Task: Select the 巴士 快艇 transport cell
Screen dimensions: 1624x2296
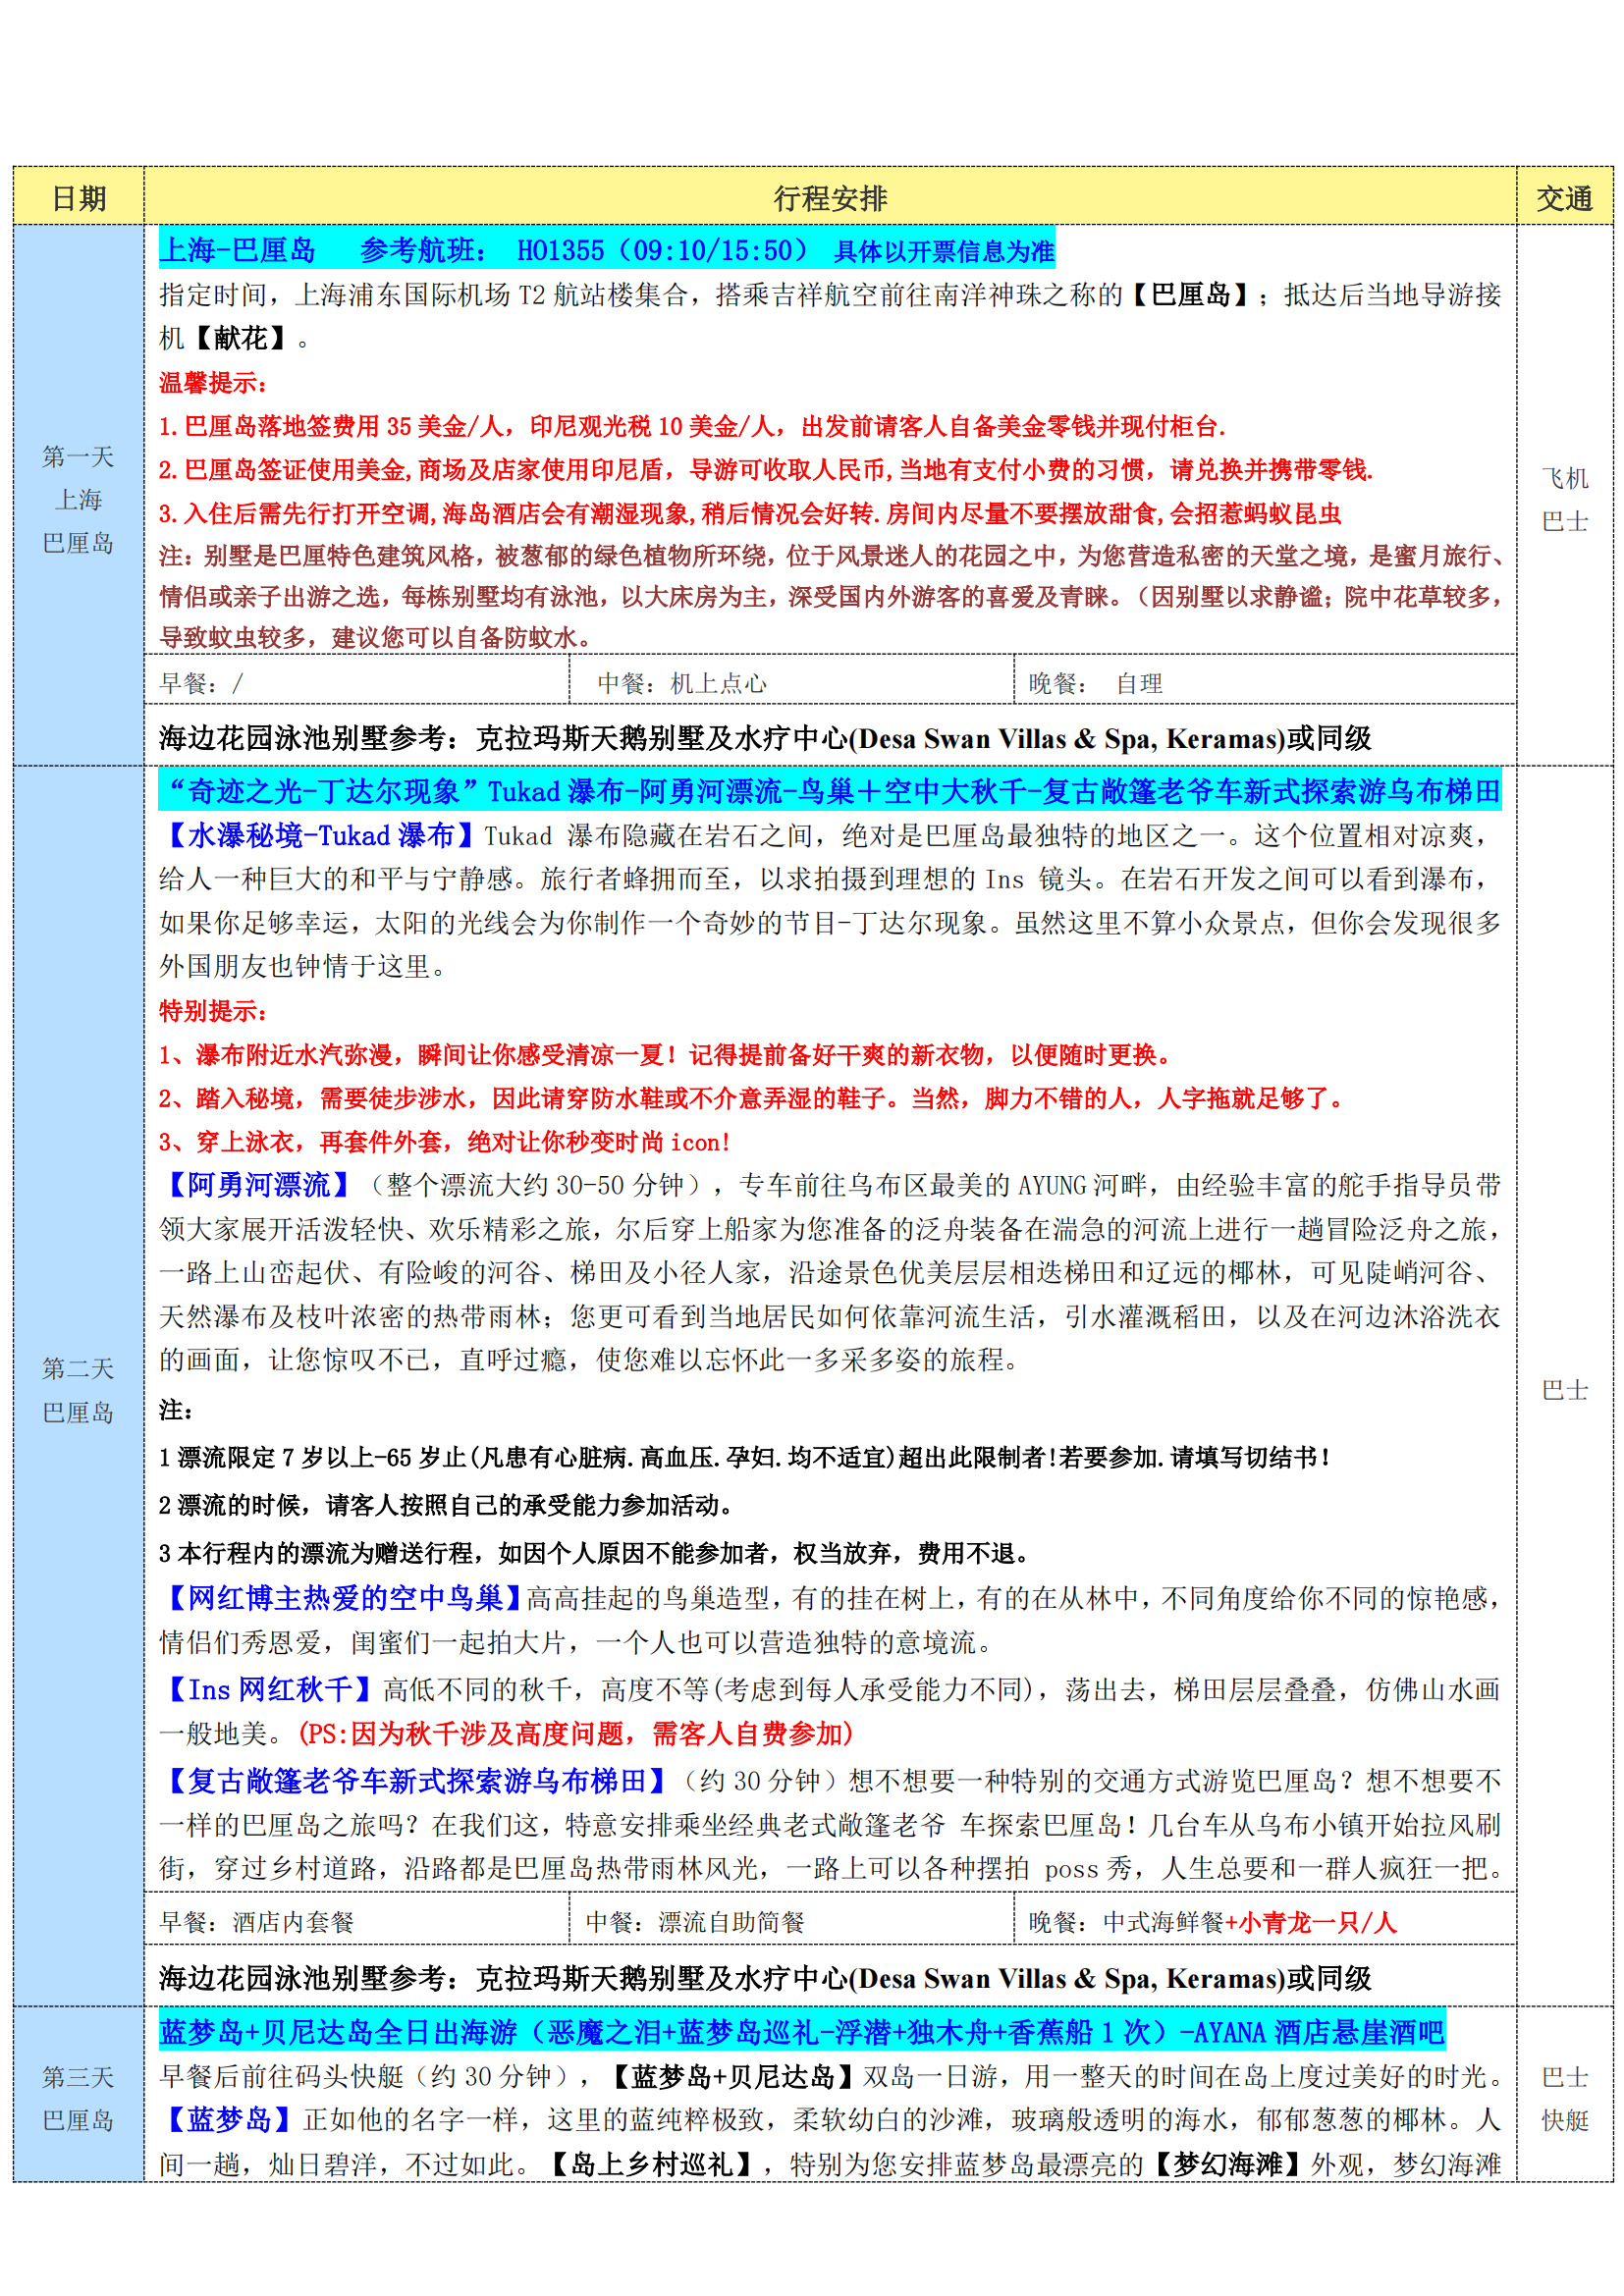Action: [x=1564, y=2099]
